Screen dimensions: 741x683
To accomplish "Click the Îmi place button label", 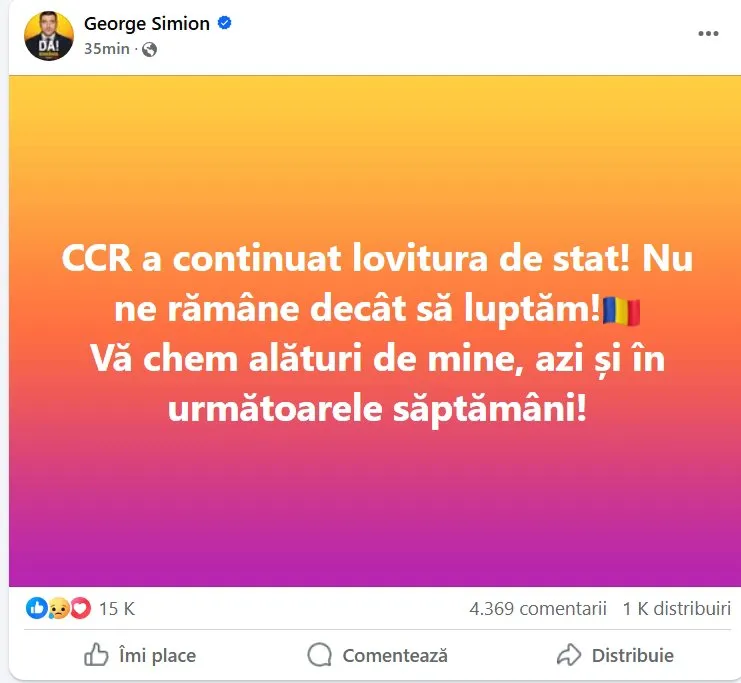I will pos(157,656).
